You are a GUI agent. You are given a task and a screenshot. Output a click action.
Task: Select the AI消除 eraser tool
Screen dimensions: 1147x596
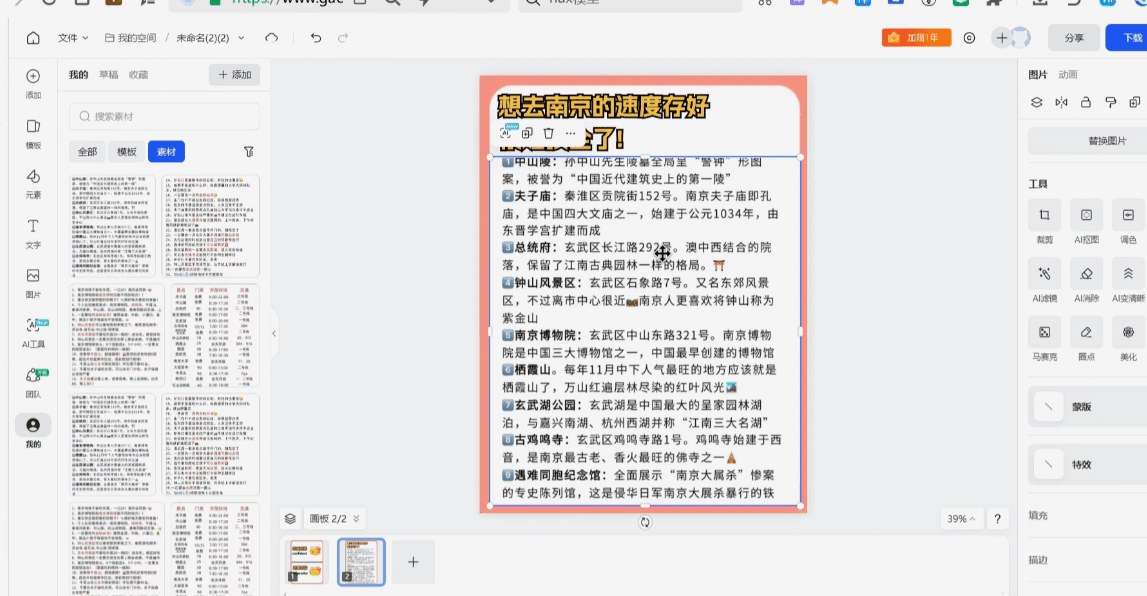click(1086, 280)
